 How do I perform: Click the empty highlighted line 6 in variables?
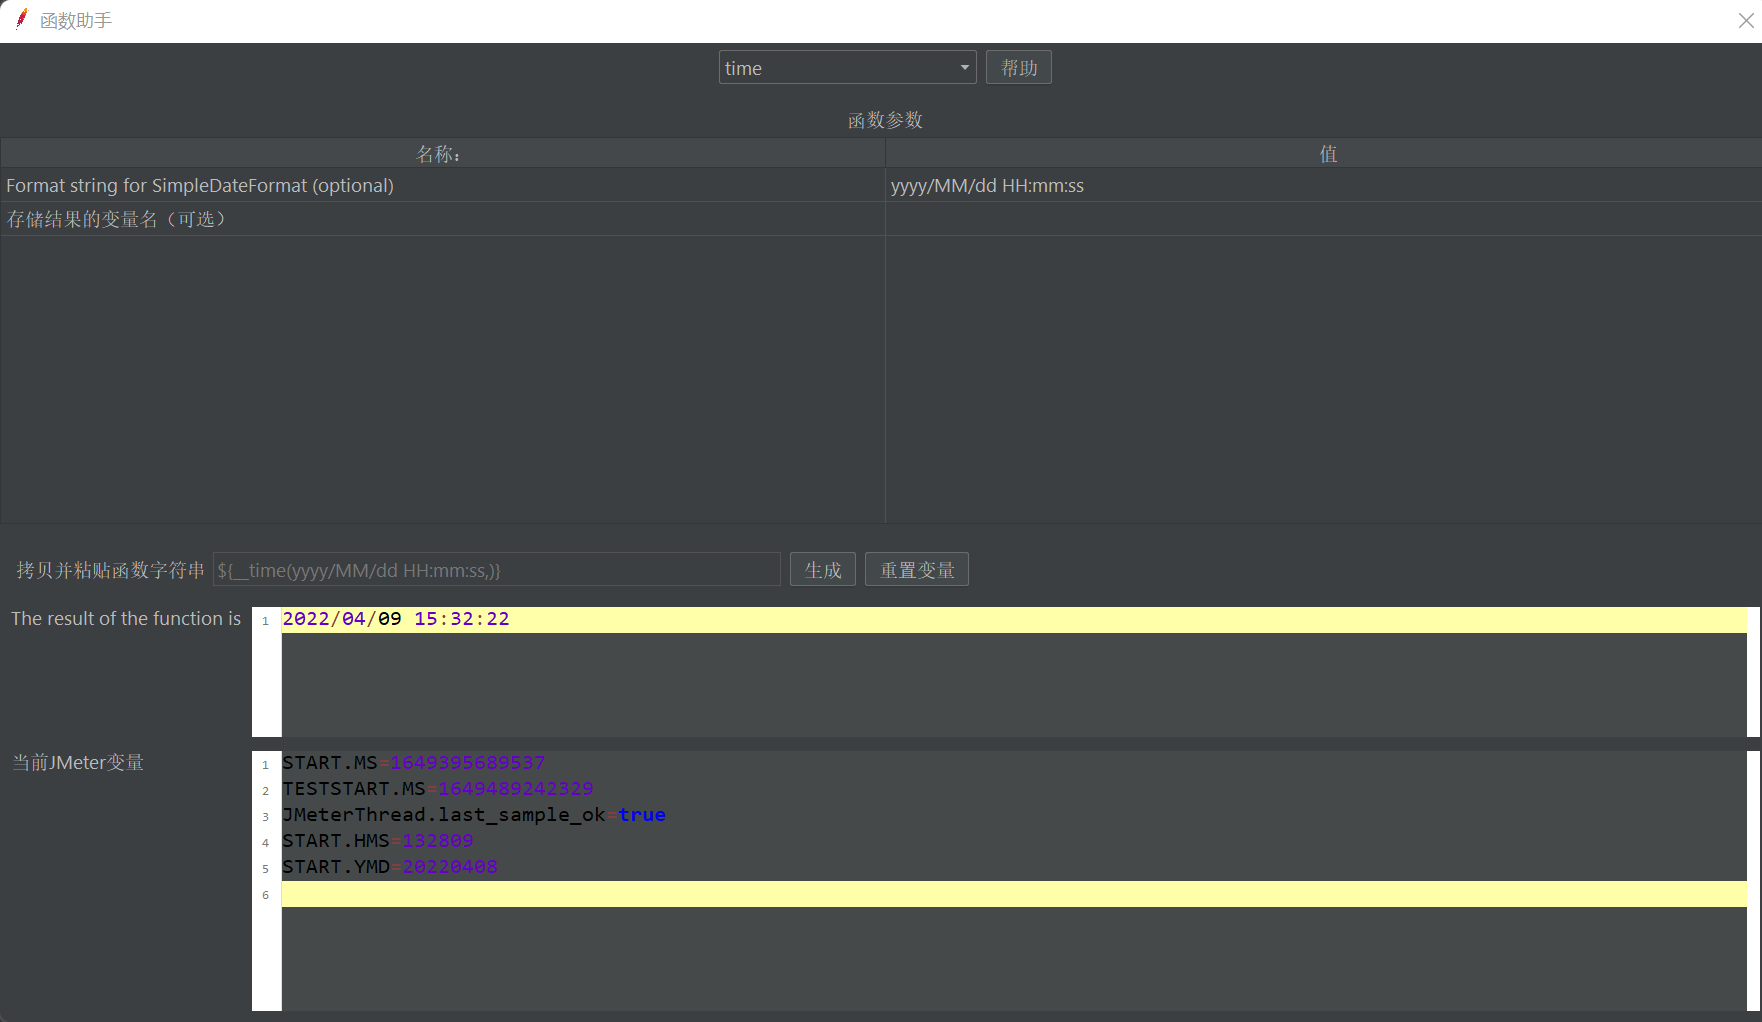1014,894
